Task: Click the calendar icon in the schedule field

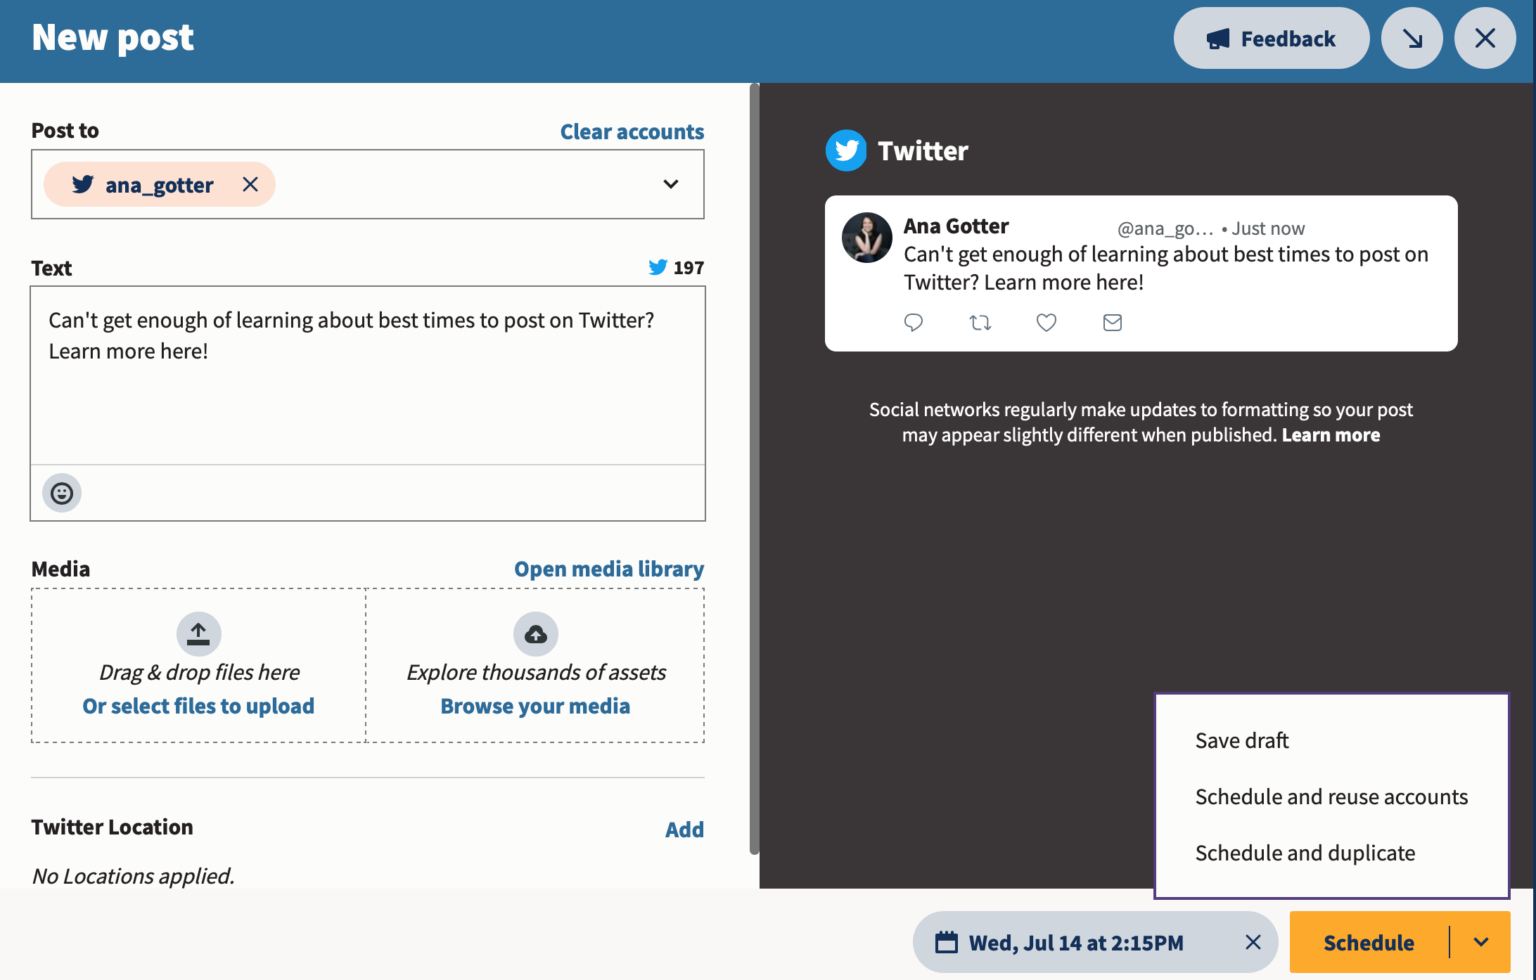Action: (x=946, y=942)
